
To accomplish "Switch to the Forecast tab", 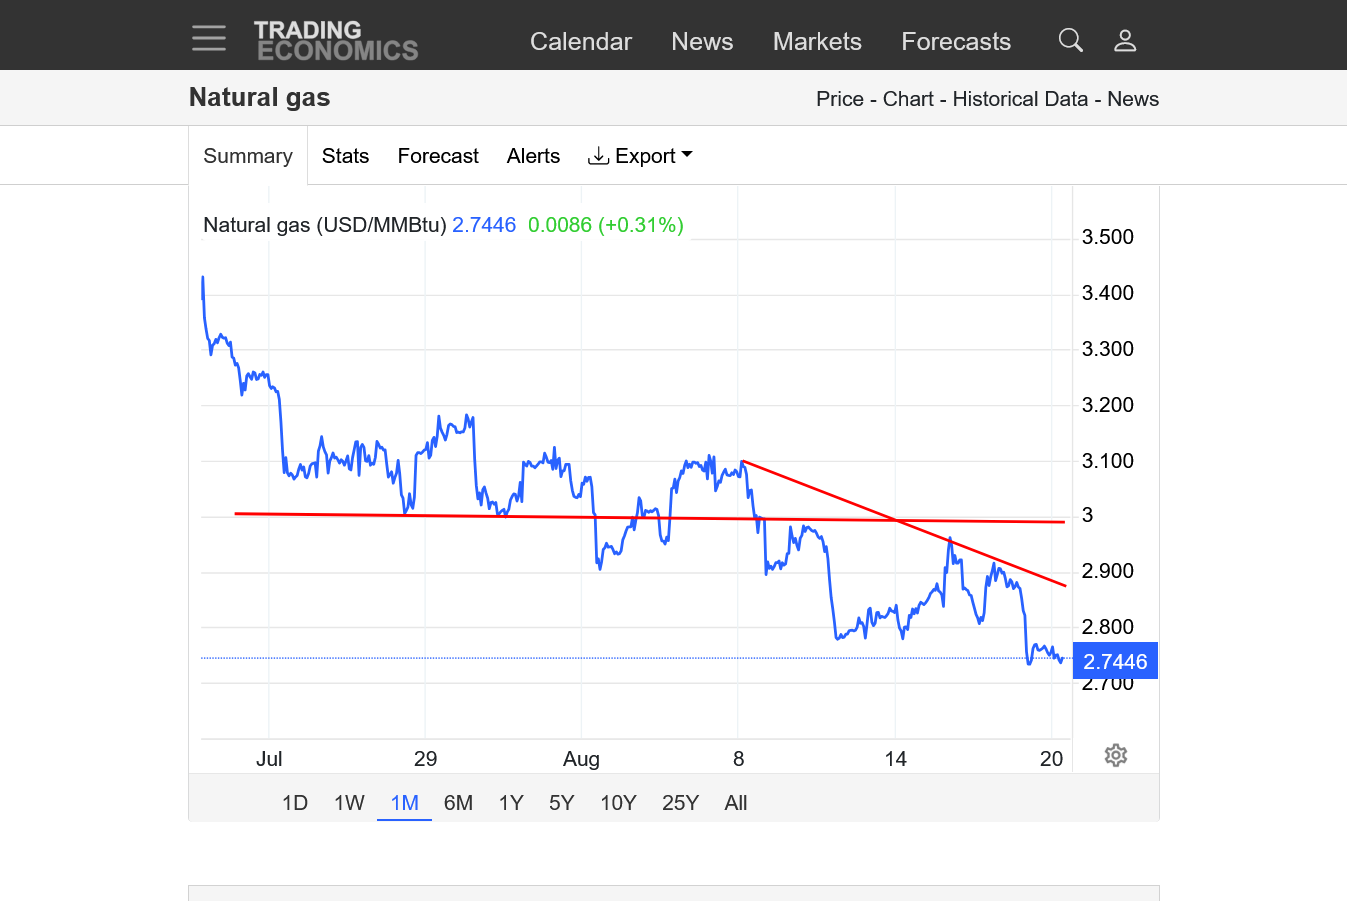I will coord(438,156).
